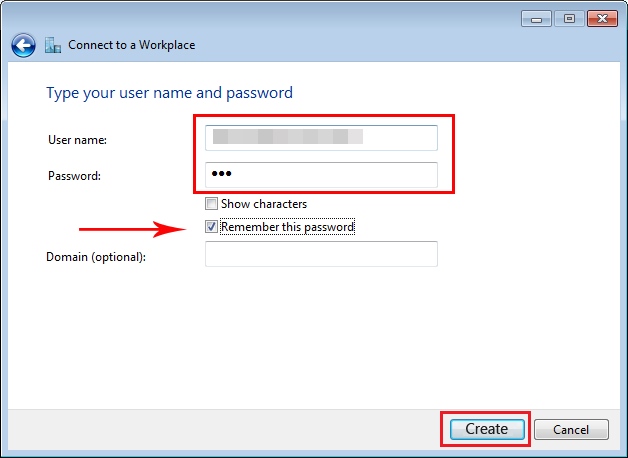
Task: Click inside the Password field
Action: [x=321, y=175]
